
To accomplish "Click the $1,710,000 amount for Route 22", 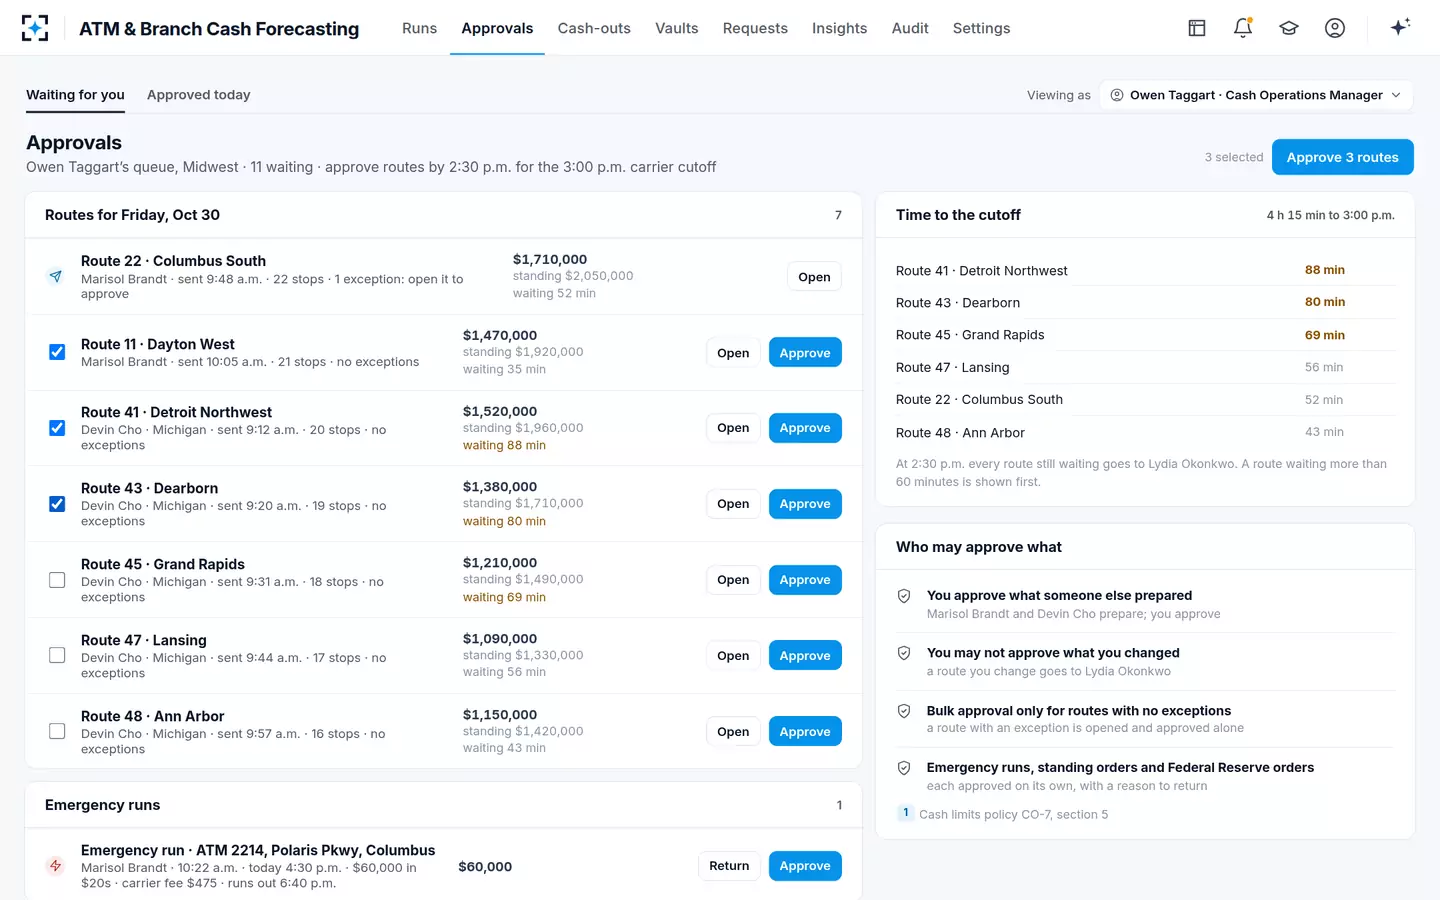I will (550, 259).
